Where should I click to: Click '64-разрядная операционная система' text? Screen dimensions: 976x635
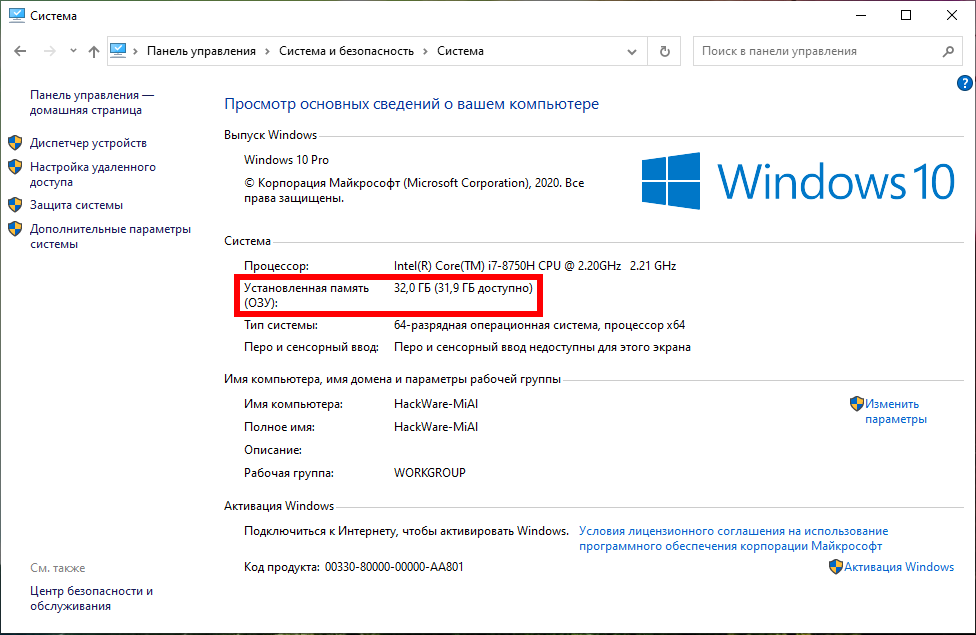(x=495, y=325)
